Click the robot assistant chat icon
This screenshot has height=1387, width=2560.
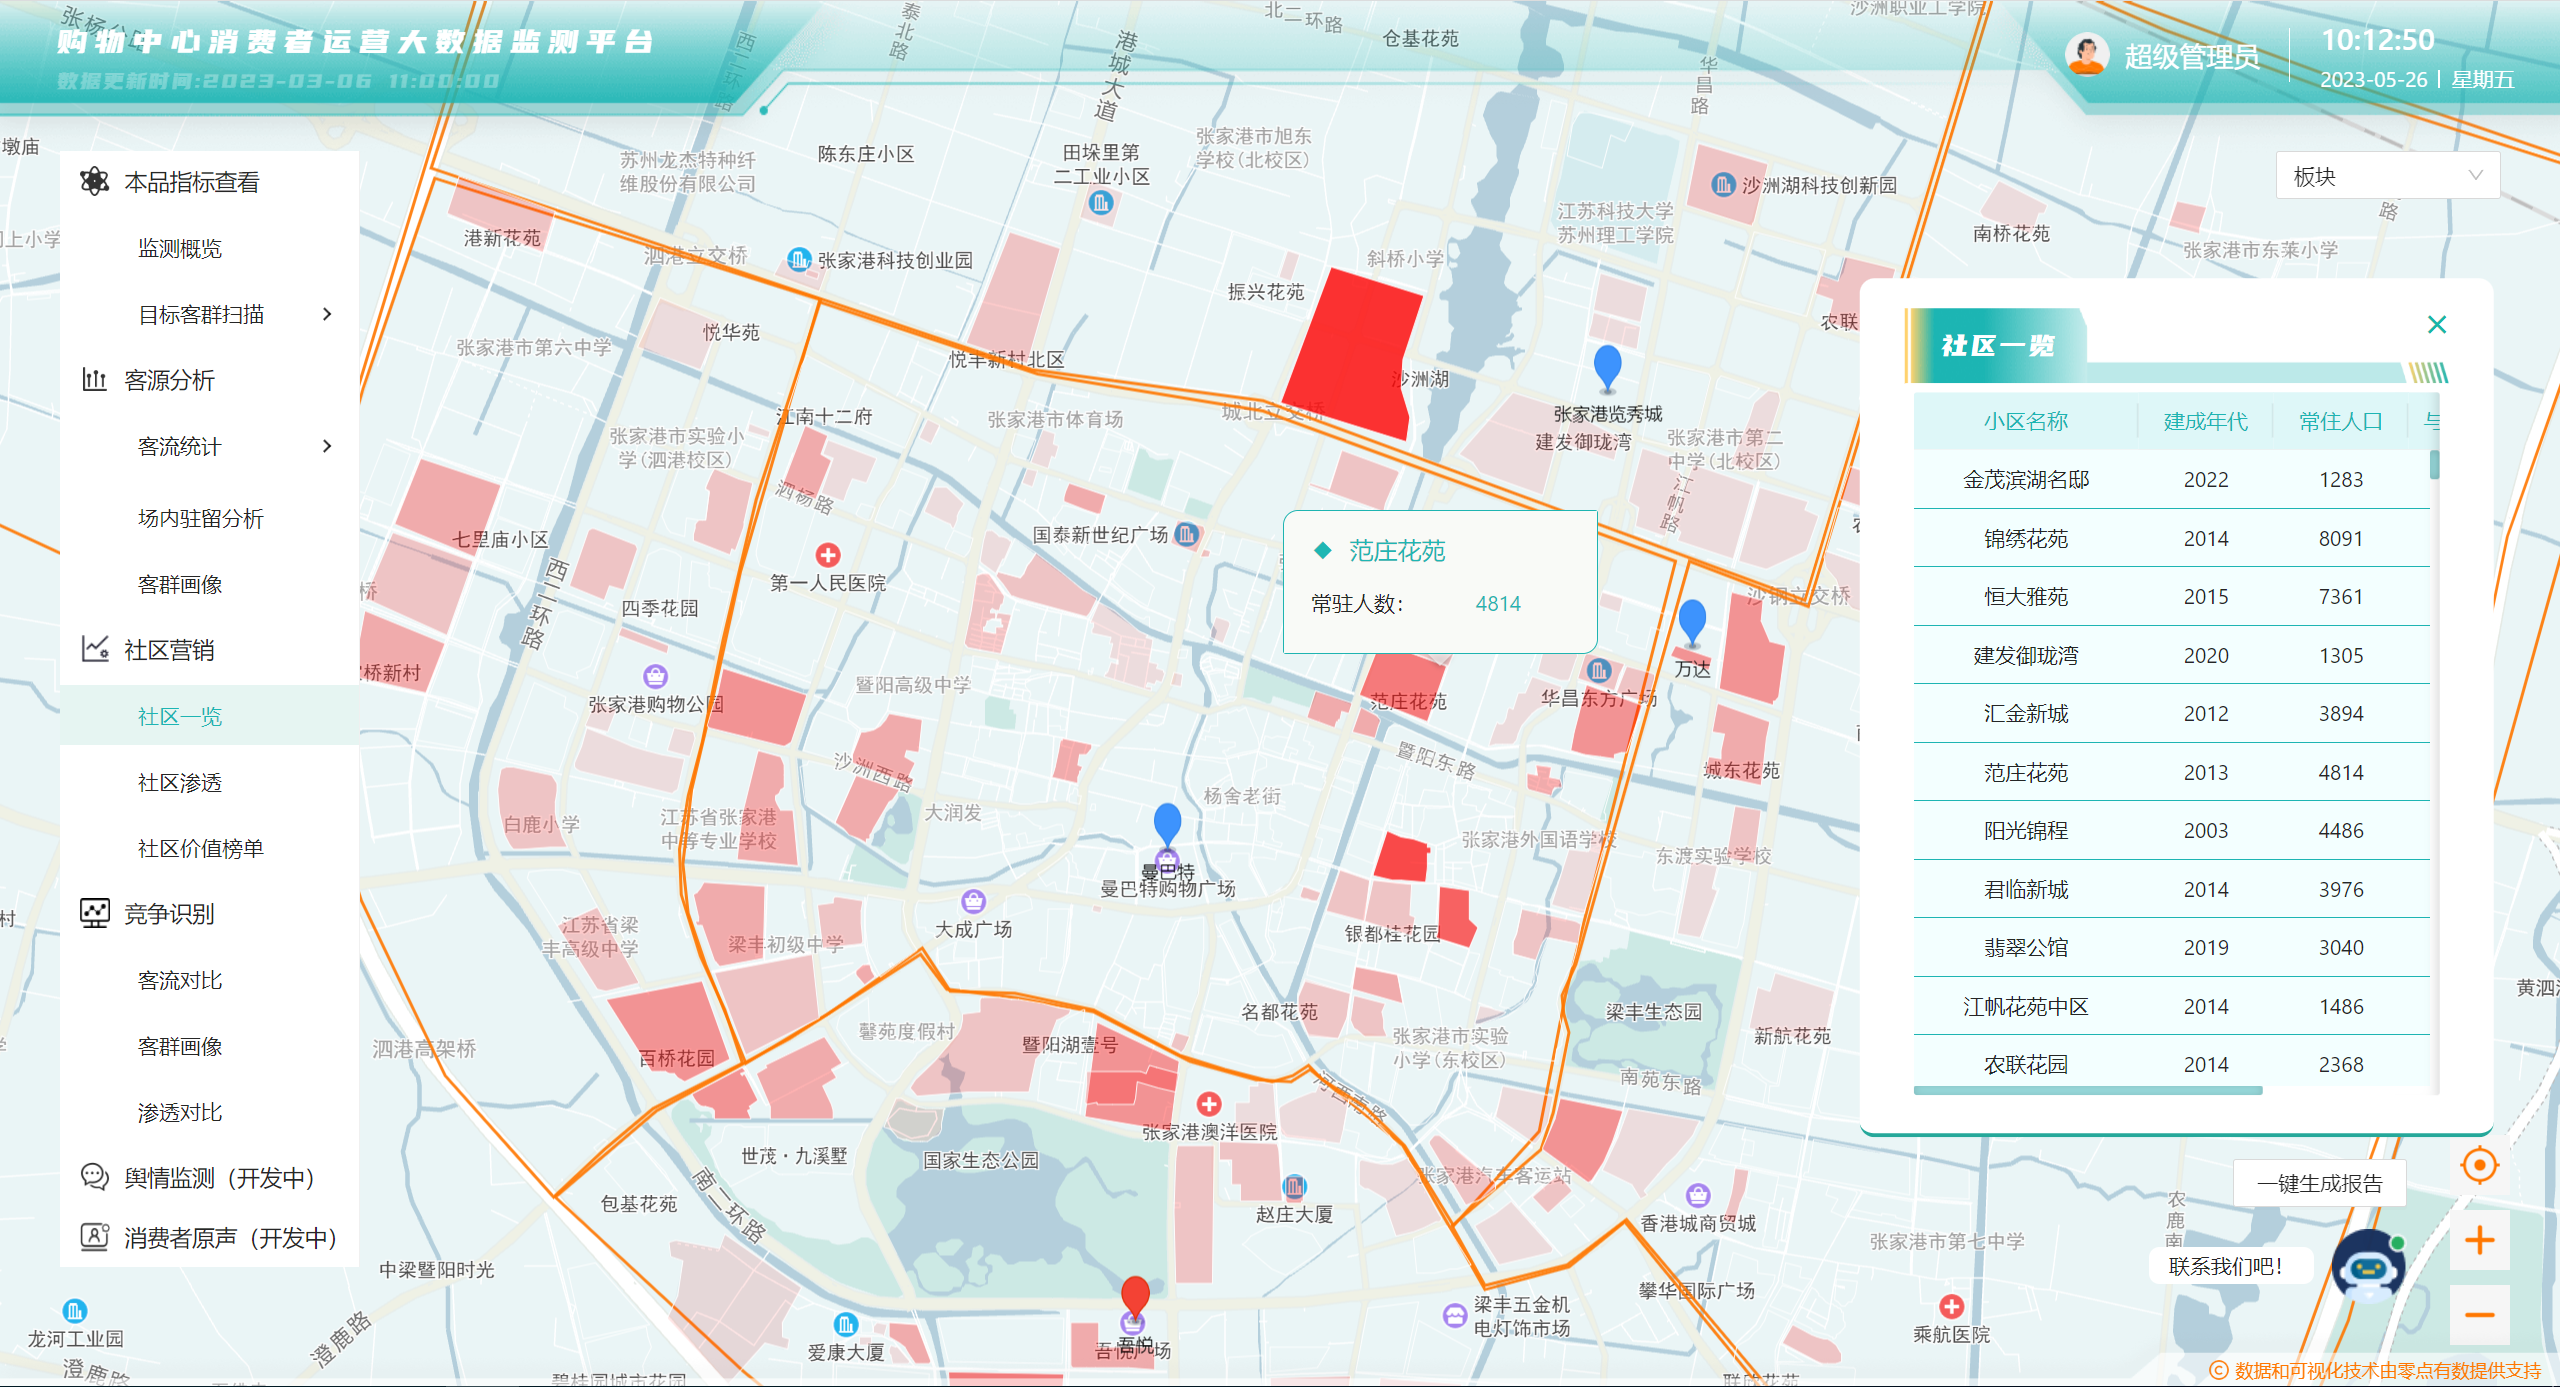pos(2367,1268)
